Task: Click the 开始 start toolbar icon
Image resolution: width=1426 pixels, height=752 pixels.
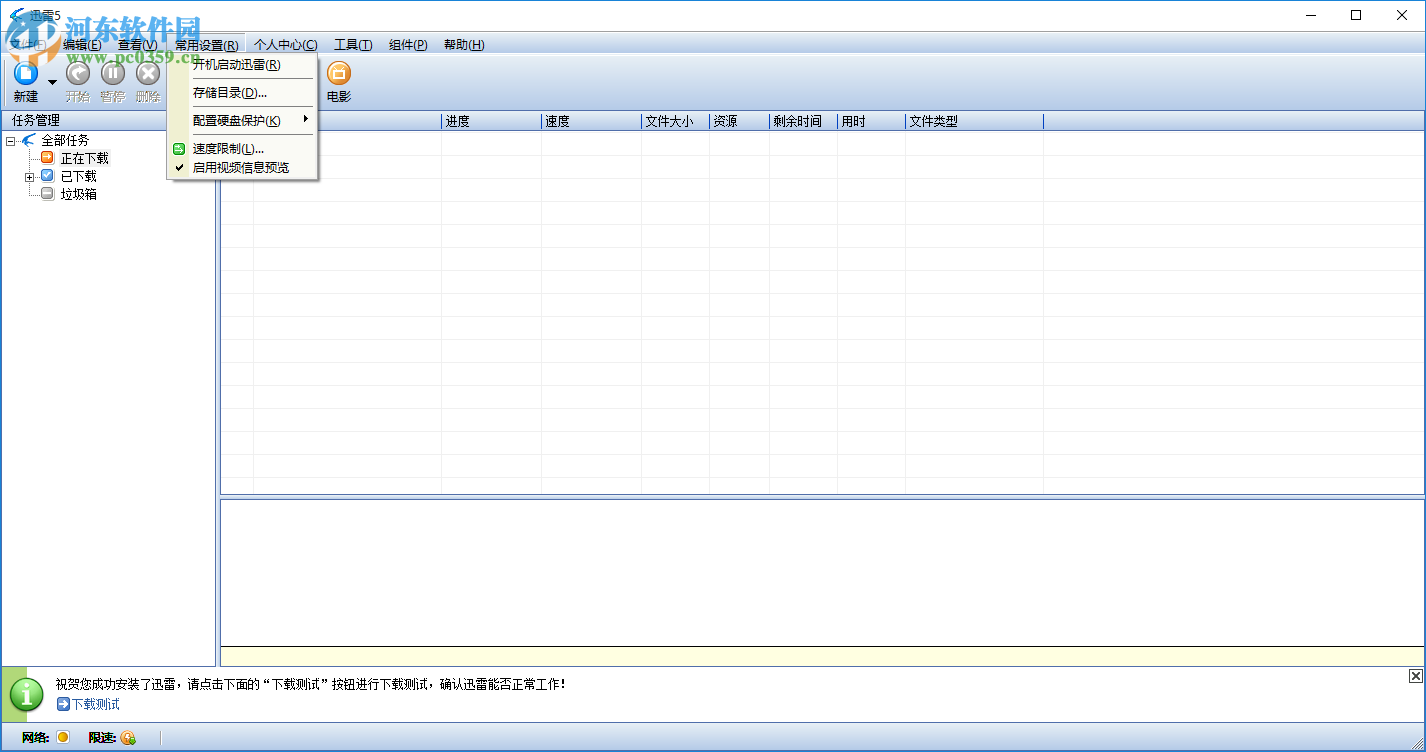Action: click(77, 73)
